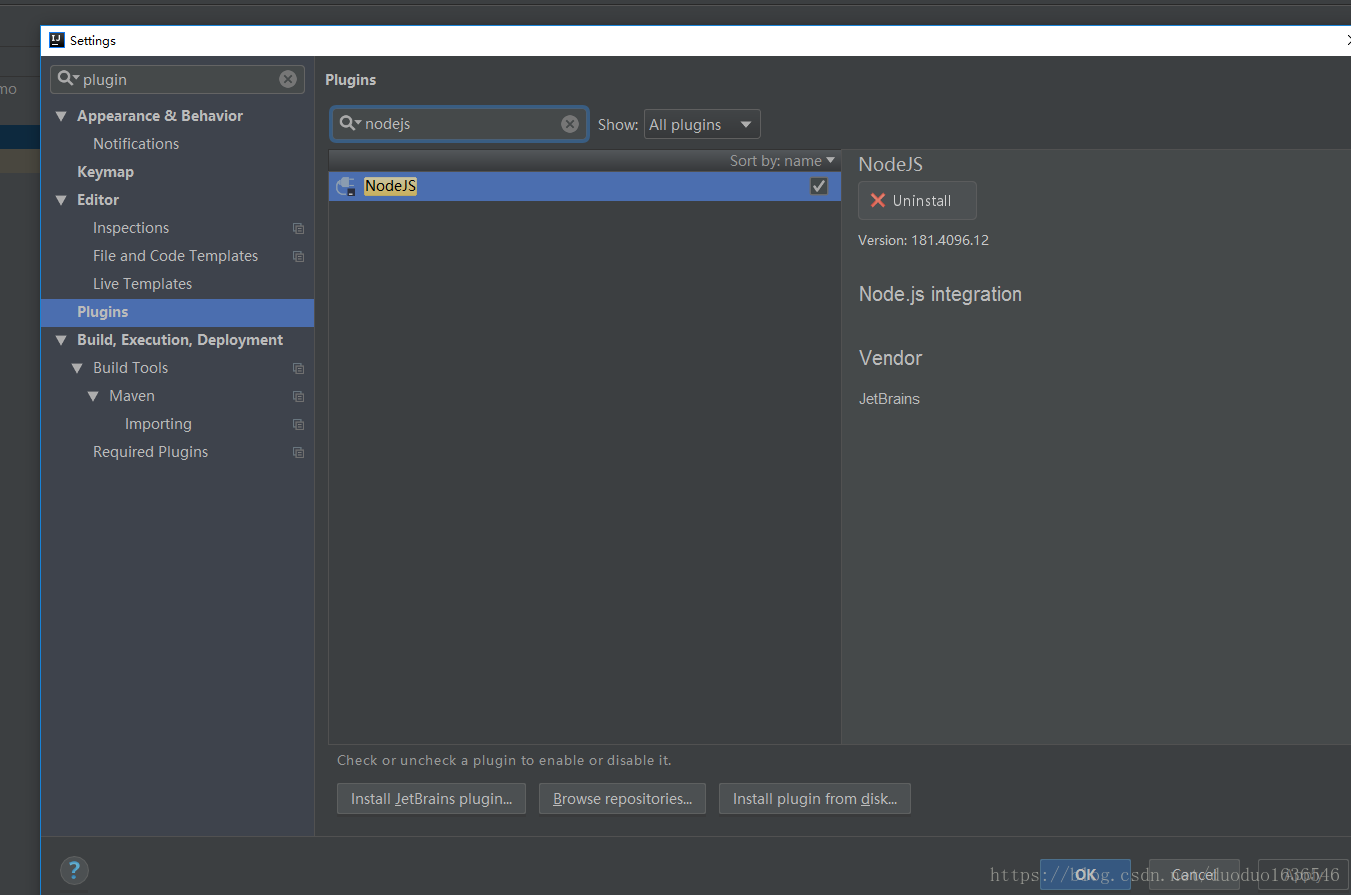Click the 'Plugins' page heading
The image size is (1351, 895).
coord(351,80)
